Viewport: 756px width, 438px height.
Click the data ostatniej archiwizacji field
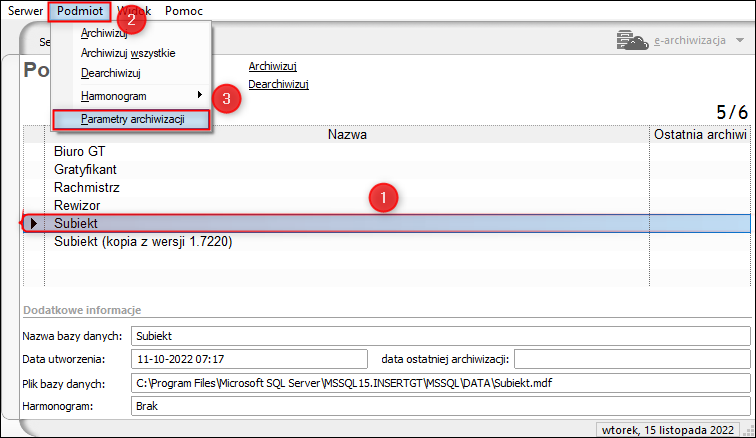[632, 359]
